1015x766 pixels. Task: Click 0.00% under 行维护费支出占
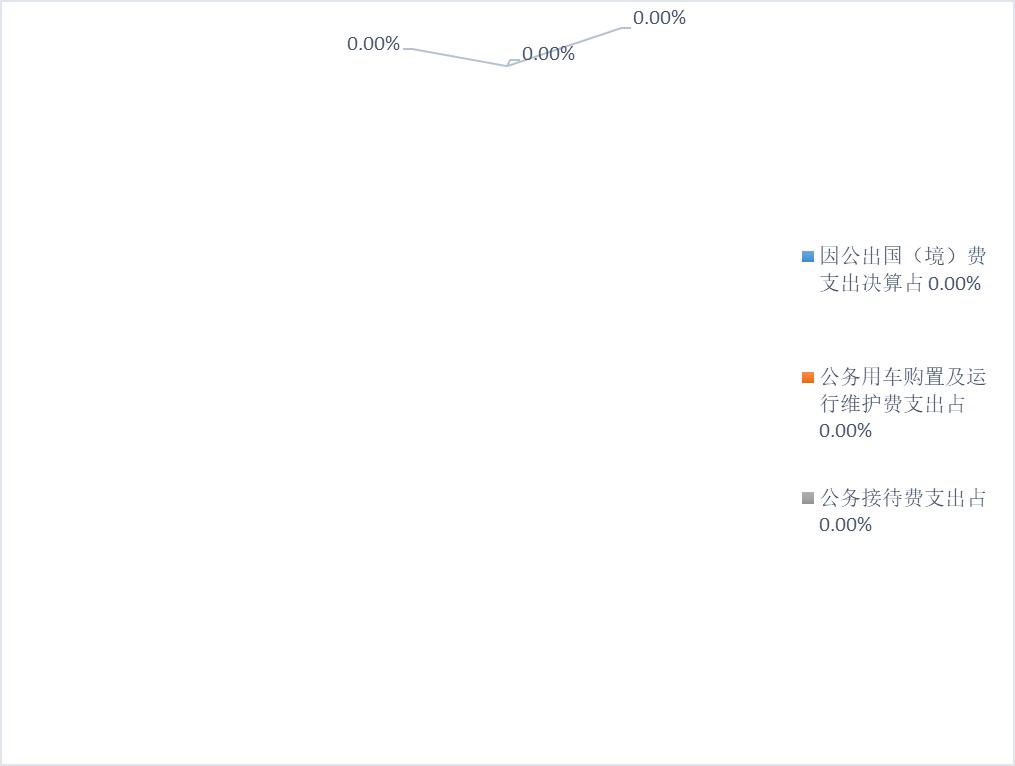pyautogui.click(x=845, y=431)
